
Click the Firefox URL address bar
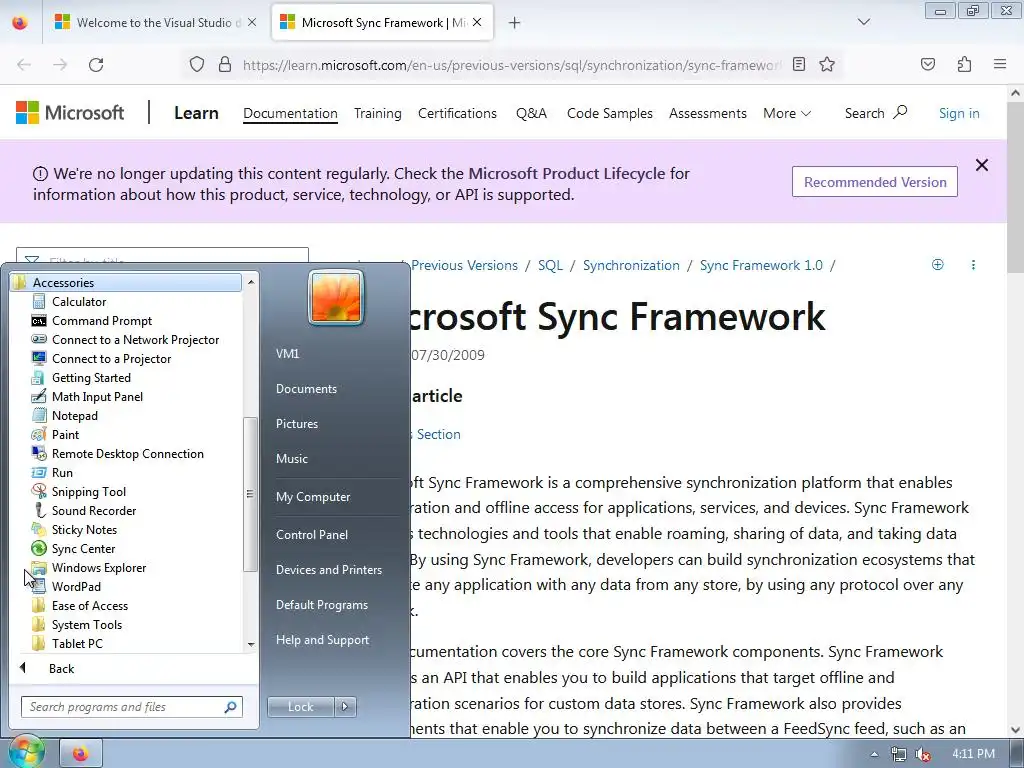(x=511, y=65)
